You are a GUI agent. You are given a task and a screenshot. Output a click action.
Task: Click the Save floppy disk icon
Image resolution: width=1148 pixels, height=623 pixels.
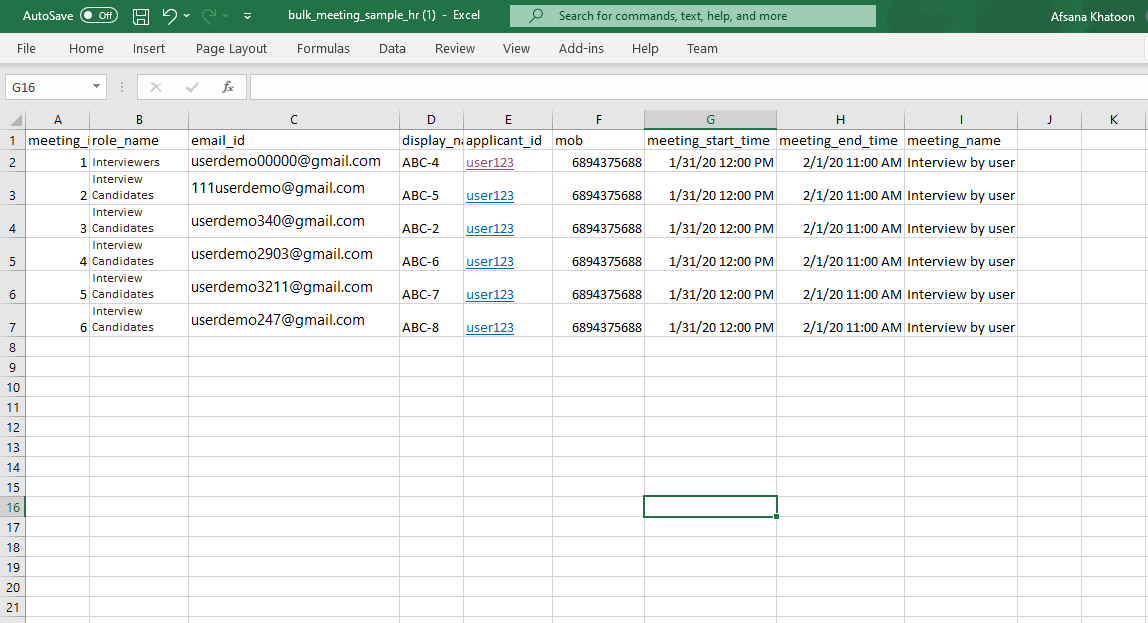click(141, 16)
